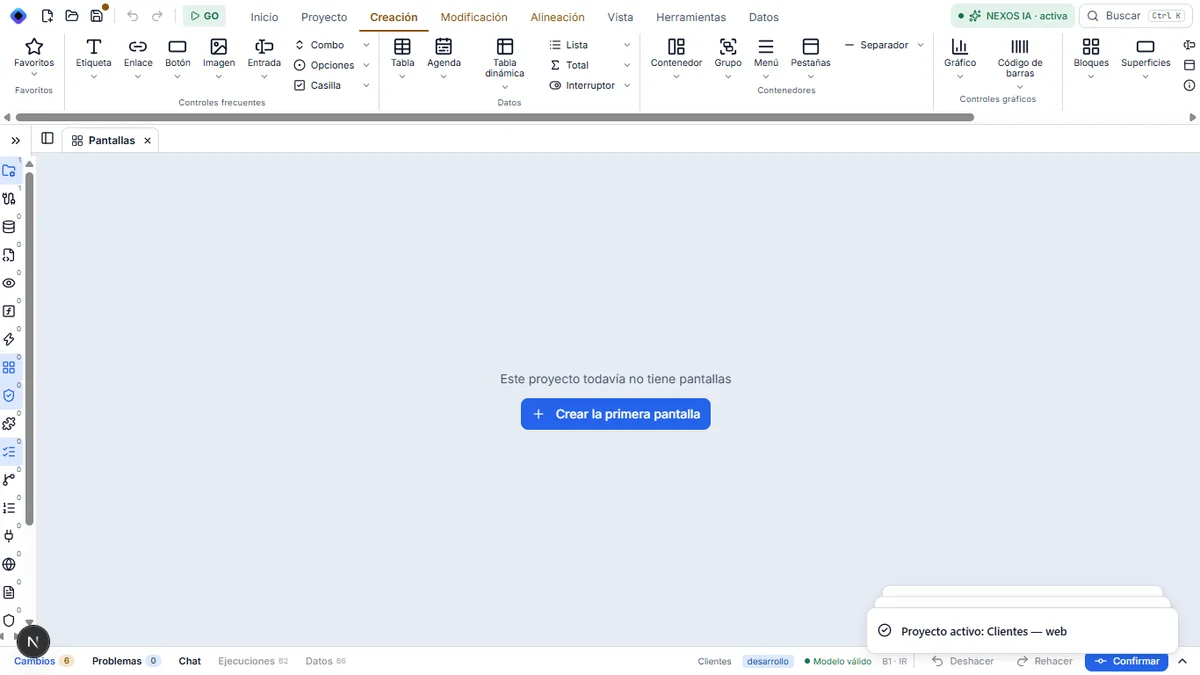The width and height of the screenshot is (1200, 675).
Task: Click the NEXOS IA activa button
Action: tap(1012, 16)
